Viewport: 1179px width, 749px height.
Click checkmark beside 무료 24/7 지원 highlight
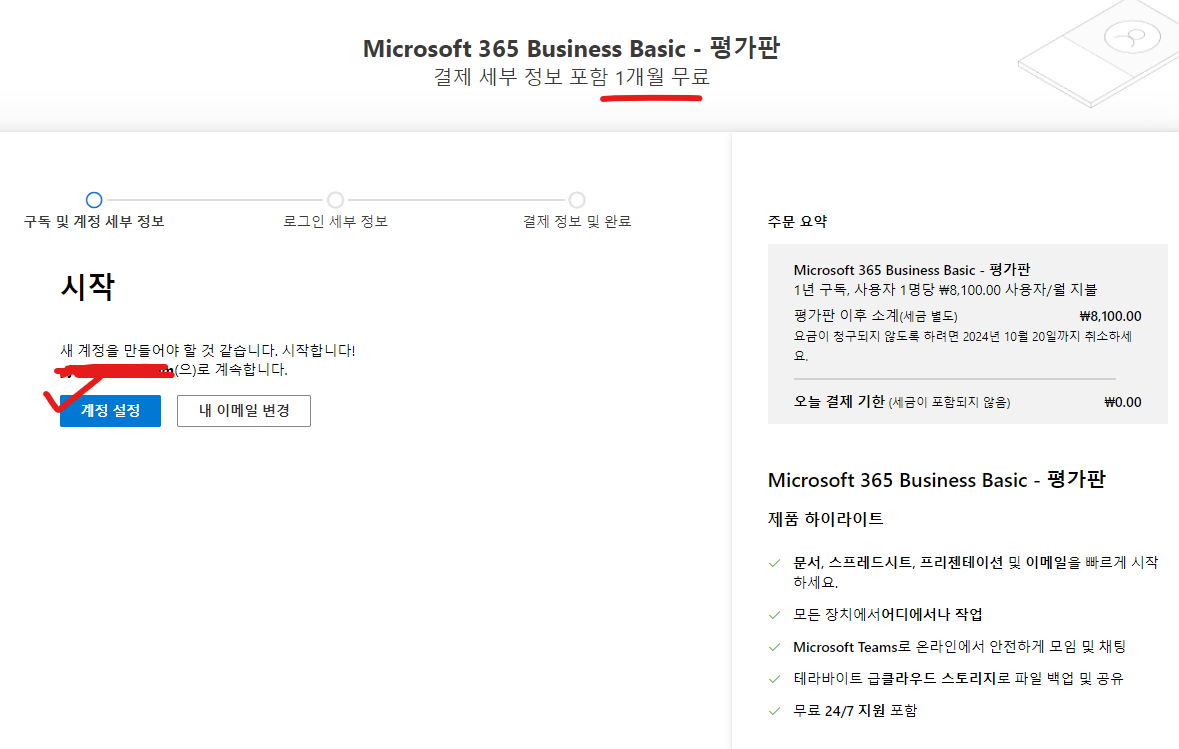click(774, 711)
